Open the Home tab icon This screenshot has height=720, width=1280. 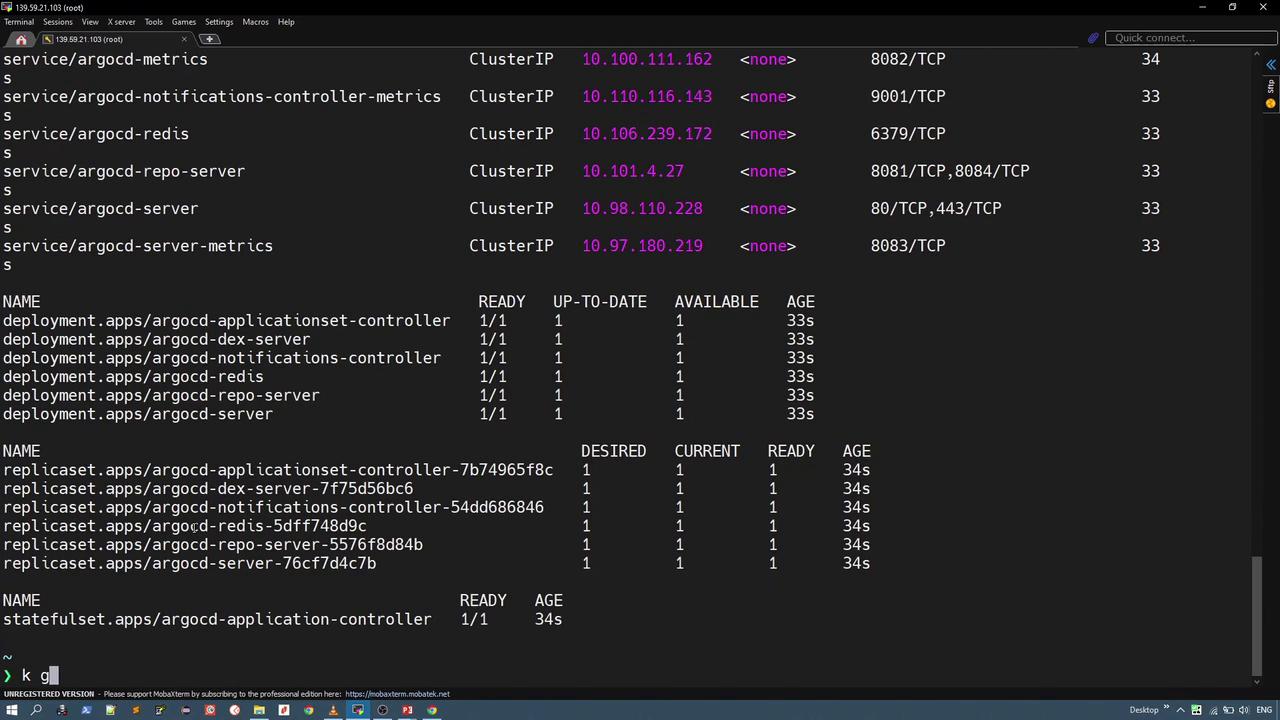click(21, 39)
